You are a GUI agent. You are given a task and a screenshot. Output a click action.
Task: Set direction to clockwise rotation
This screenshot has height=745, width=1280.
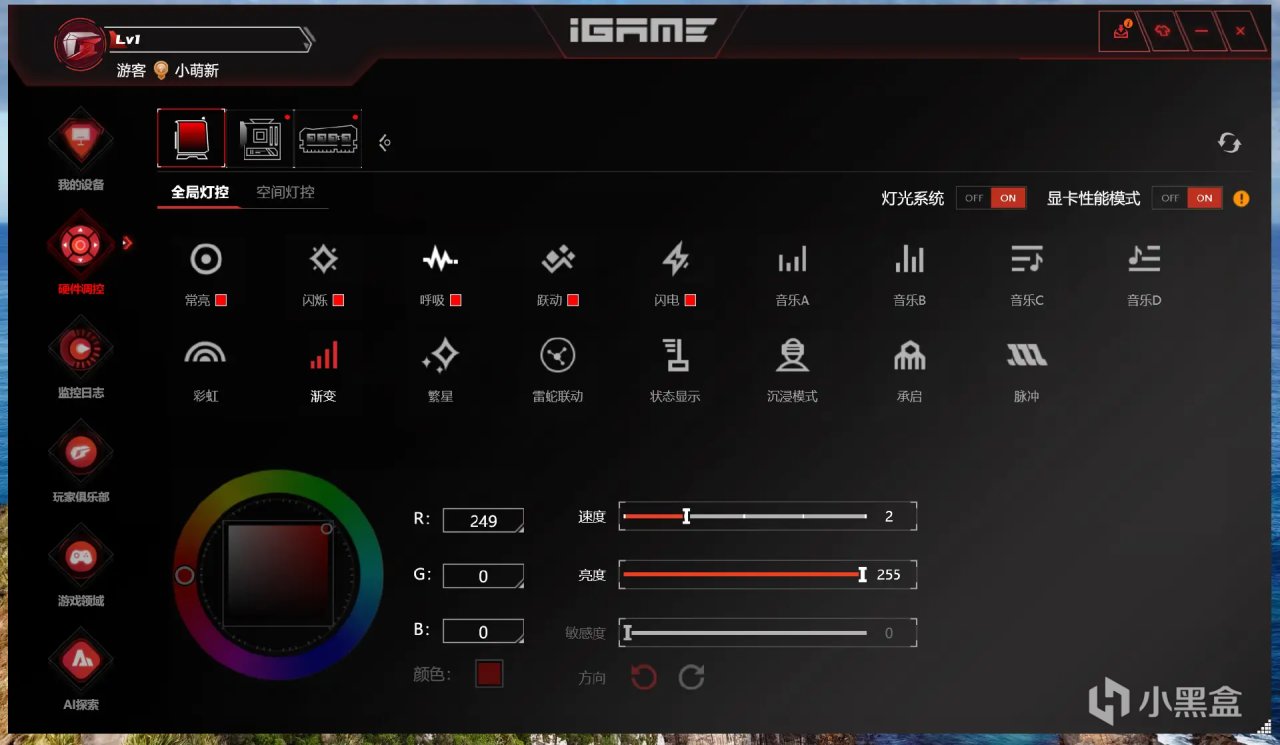click(691, 677)
